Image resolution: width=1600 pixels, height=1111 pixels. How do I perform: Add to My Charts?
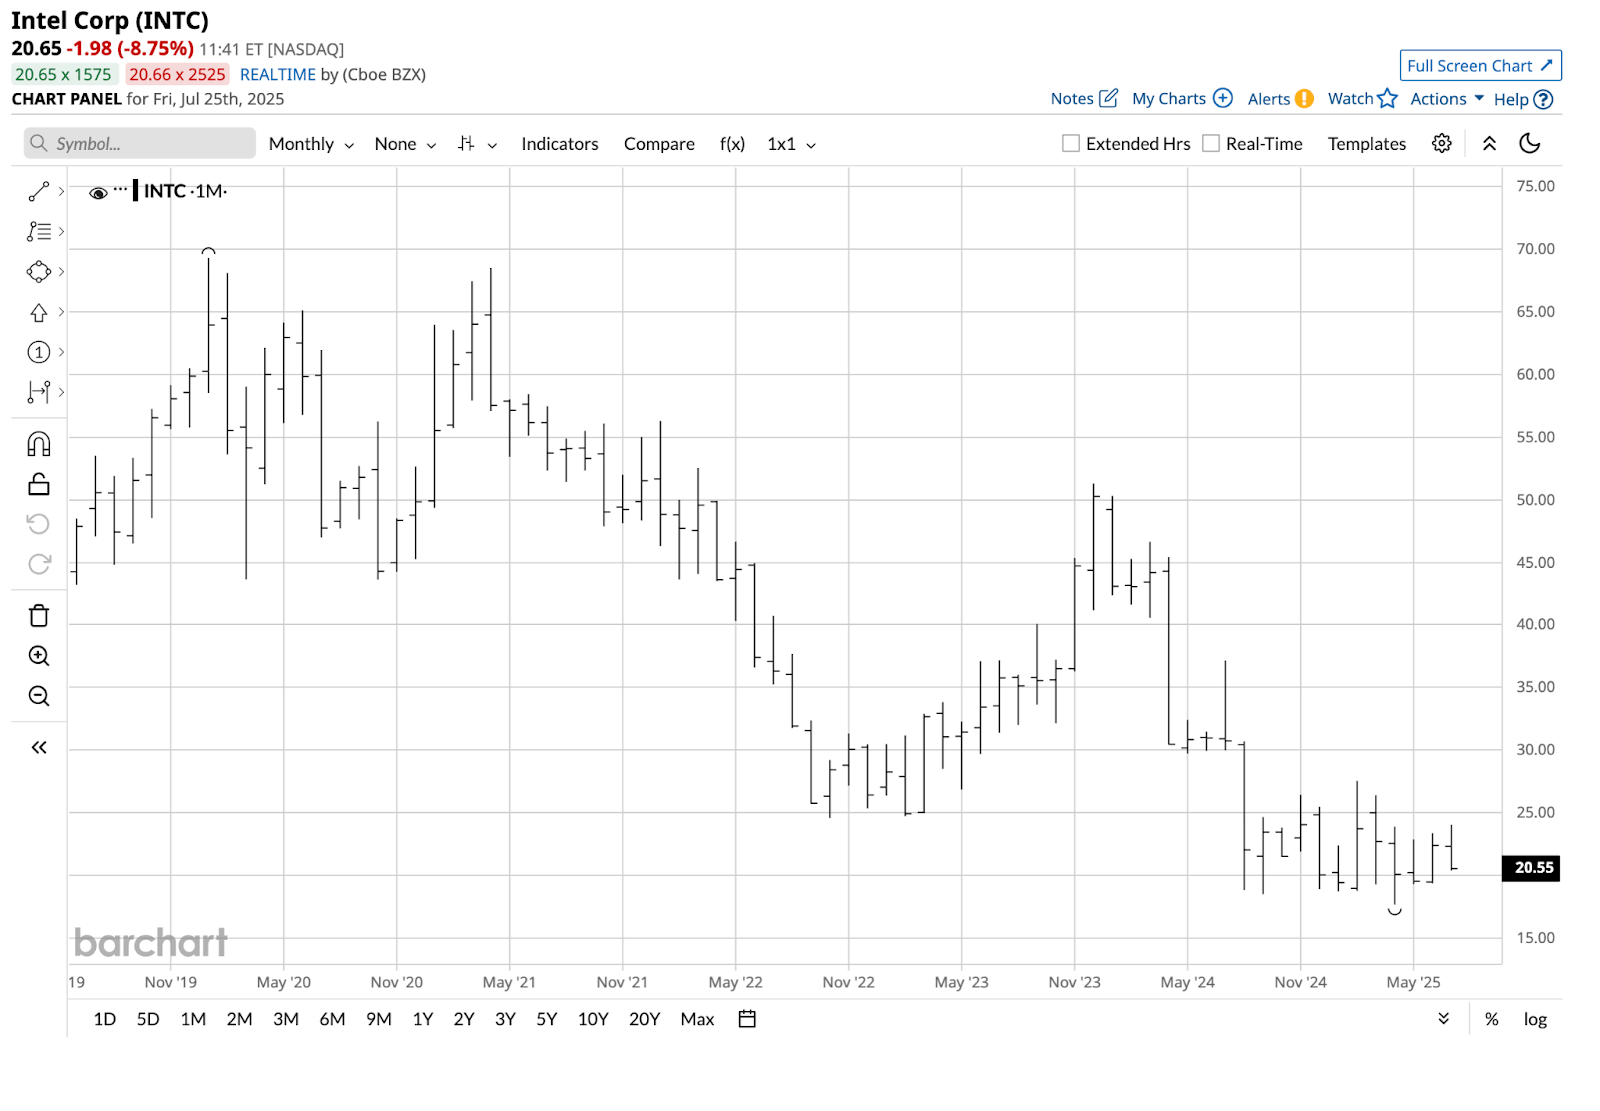1182,99
